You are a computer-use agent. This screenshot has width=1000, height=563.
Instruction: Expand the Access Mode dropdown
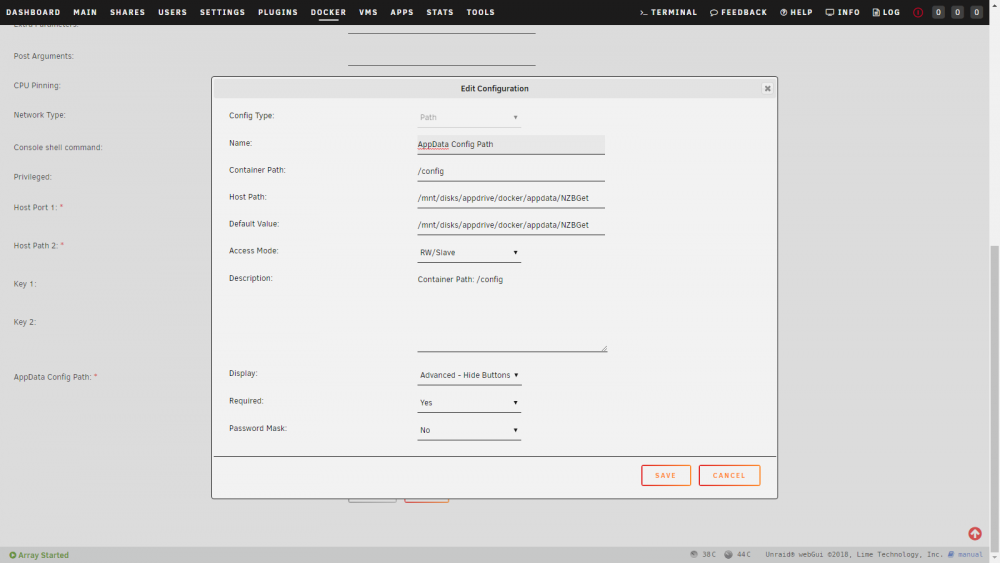[469, 252]
